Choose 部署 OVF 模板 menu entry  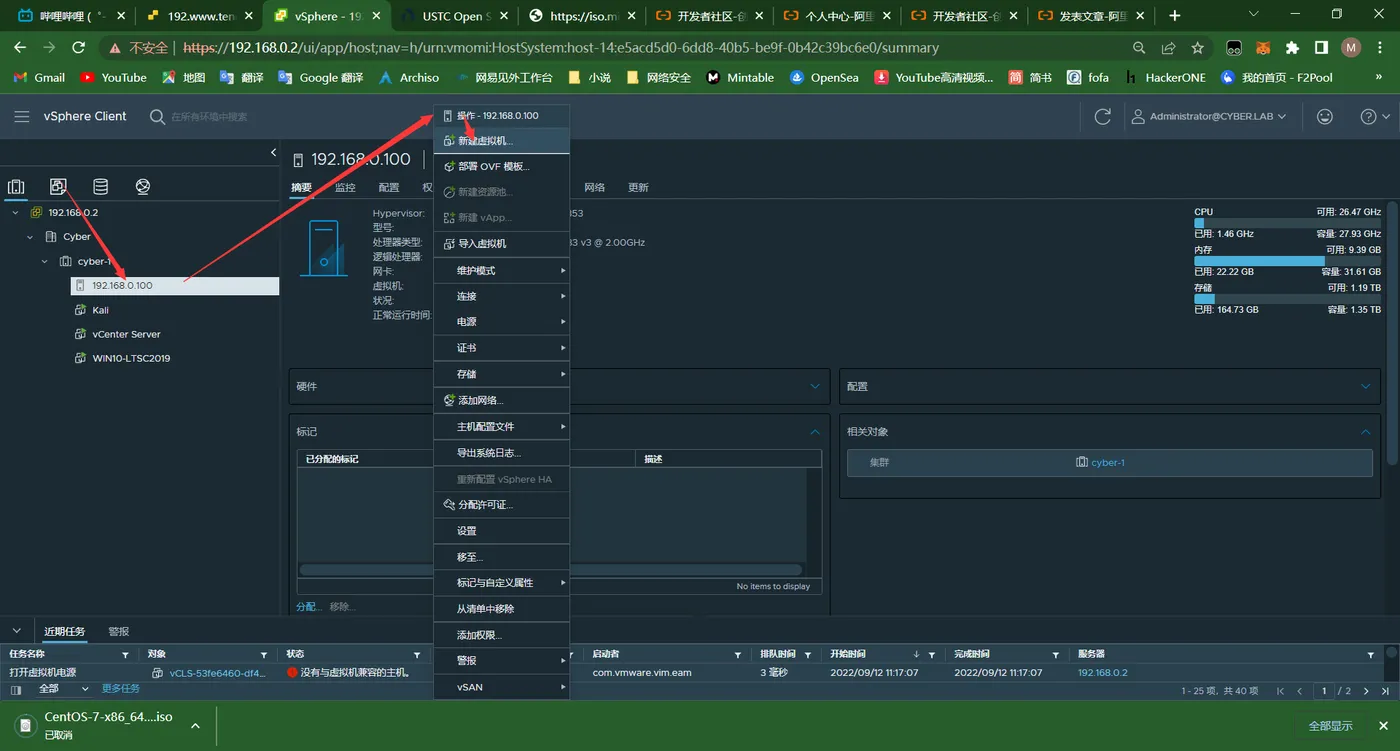[x=501, y=167]
